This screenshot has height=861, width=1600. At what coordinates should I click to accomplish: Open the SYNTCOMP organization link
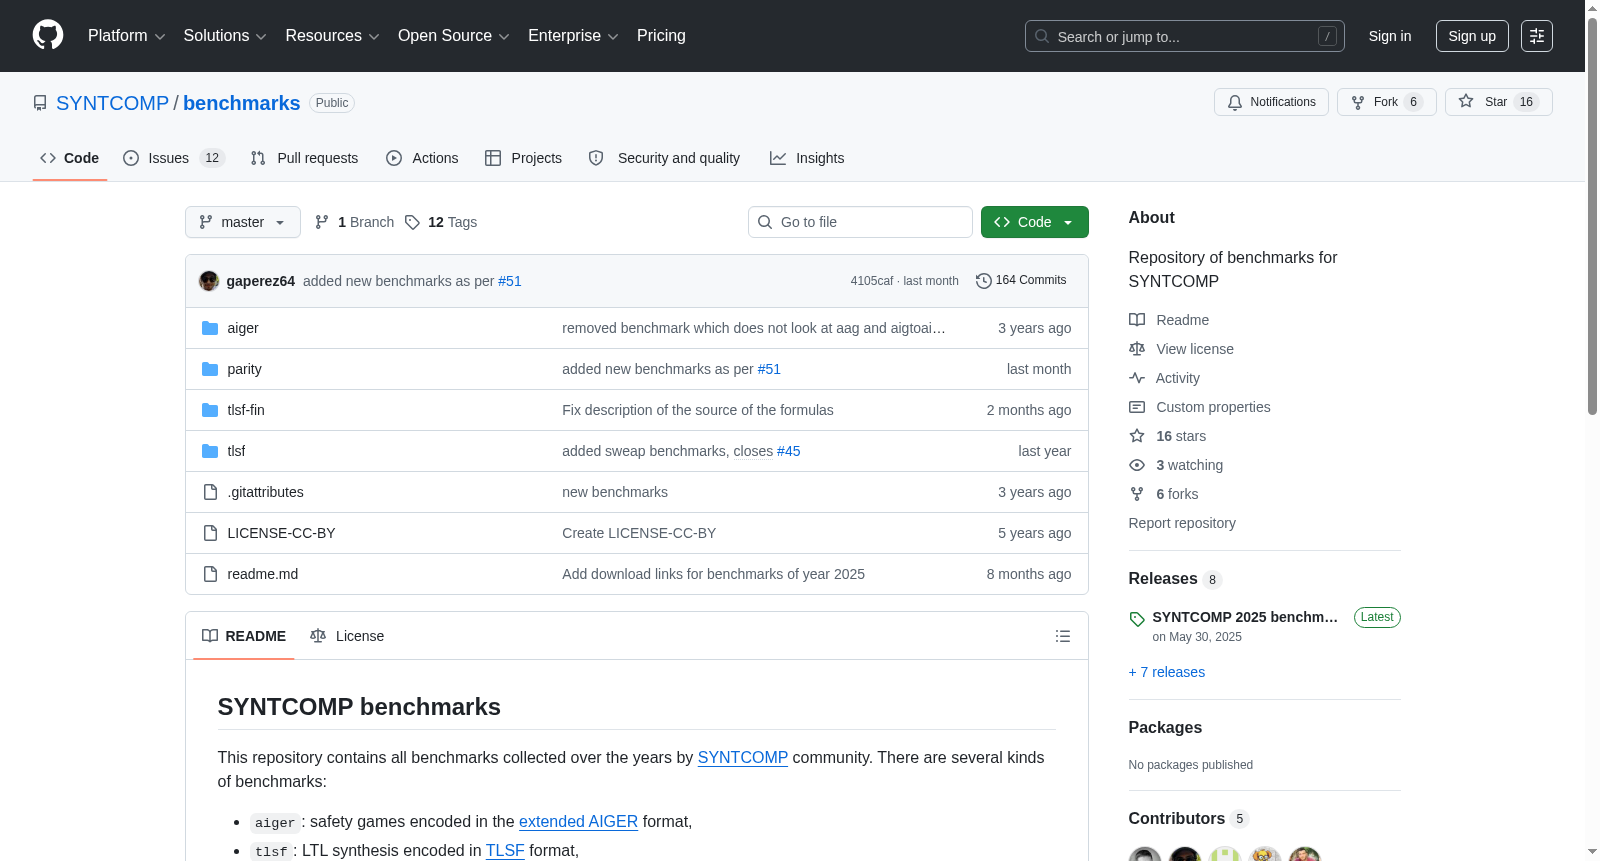pyautogui.click(x=112, y=103)
